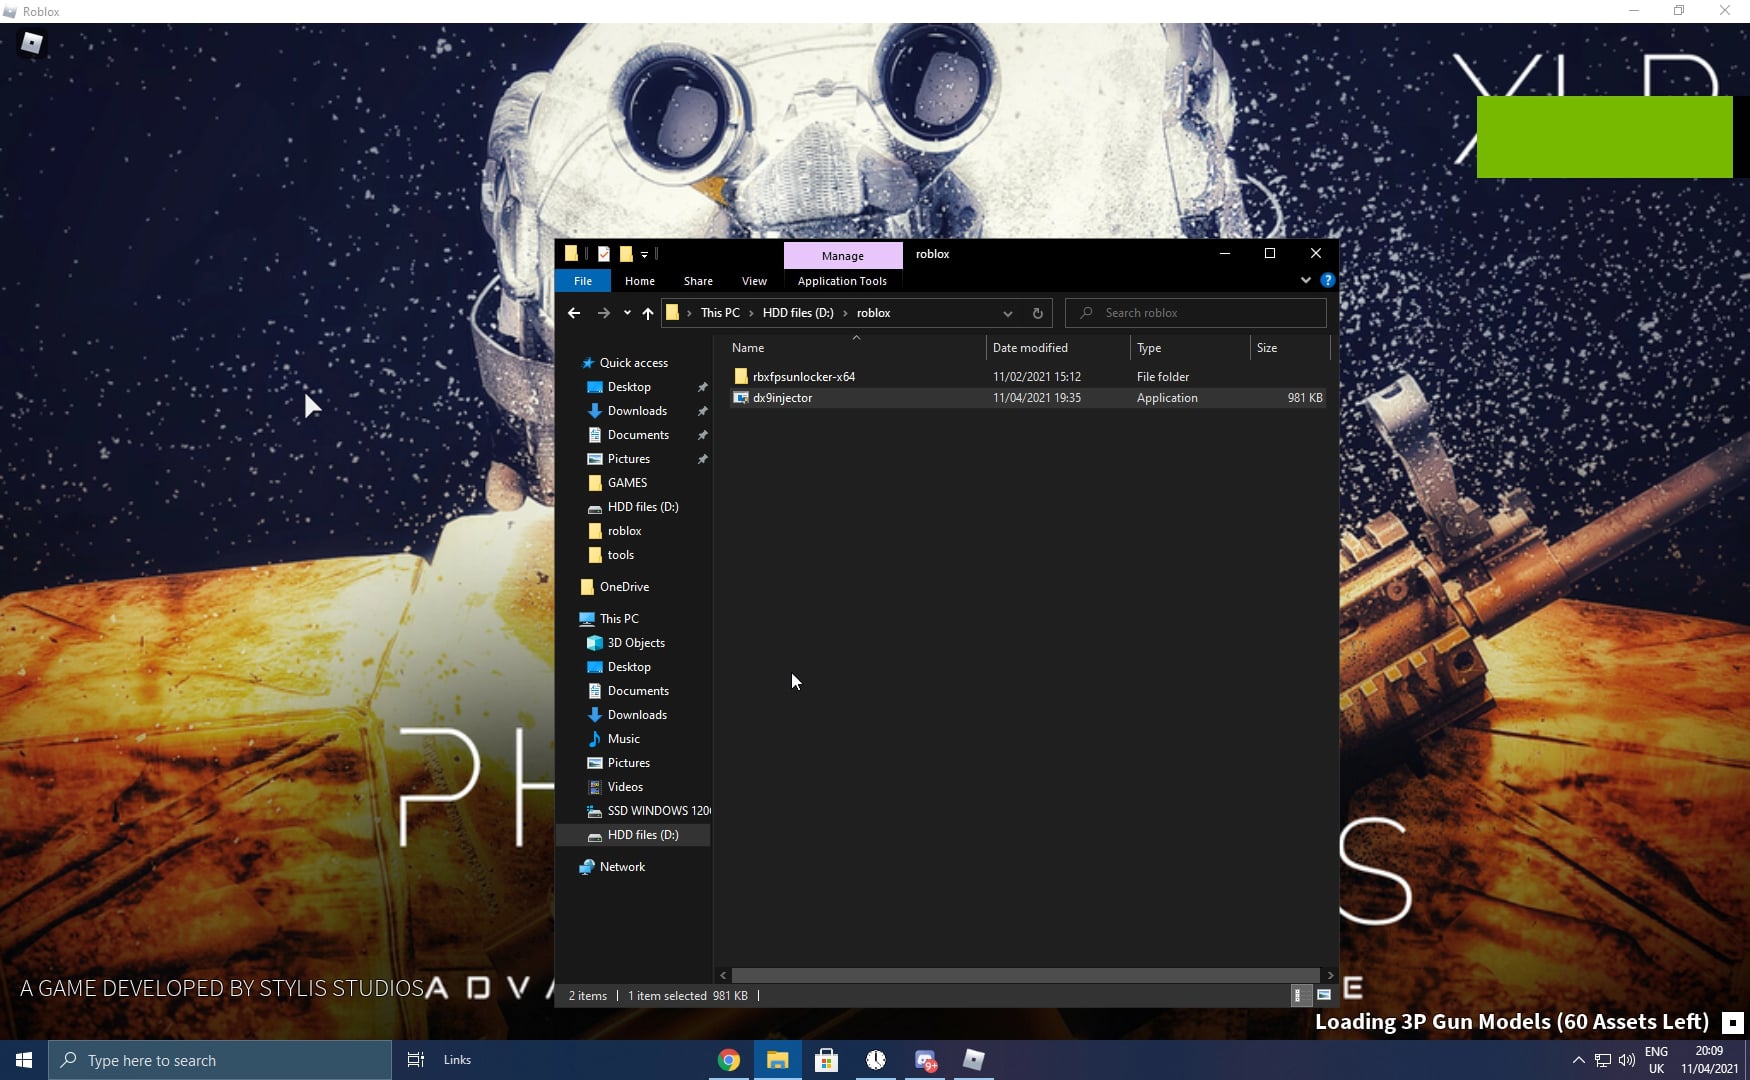
Task: Open the Discord app from the taskbar
Action: pyautogui.click(x=925, y=1060)
